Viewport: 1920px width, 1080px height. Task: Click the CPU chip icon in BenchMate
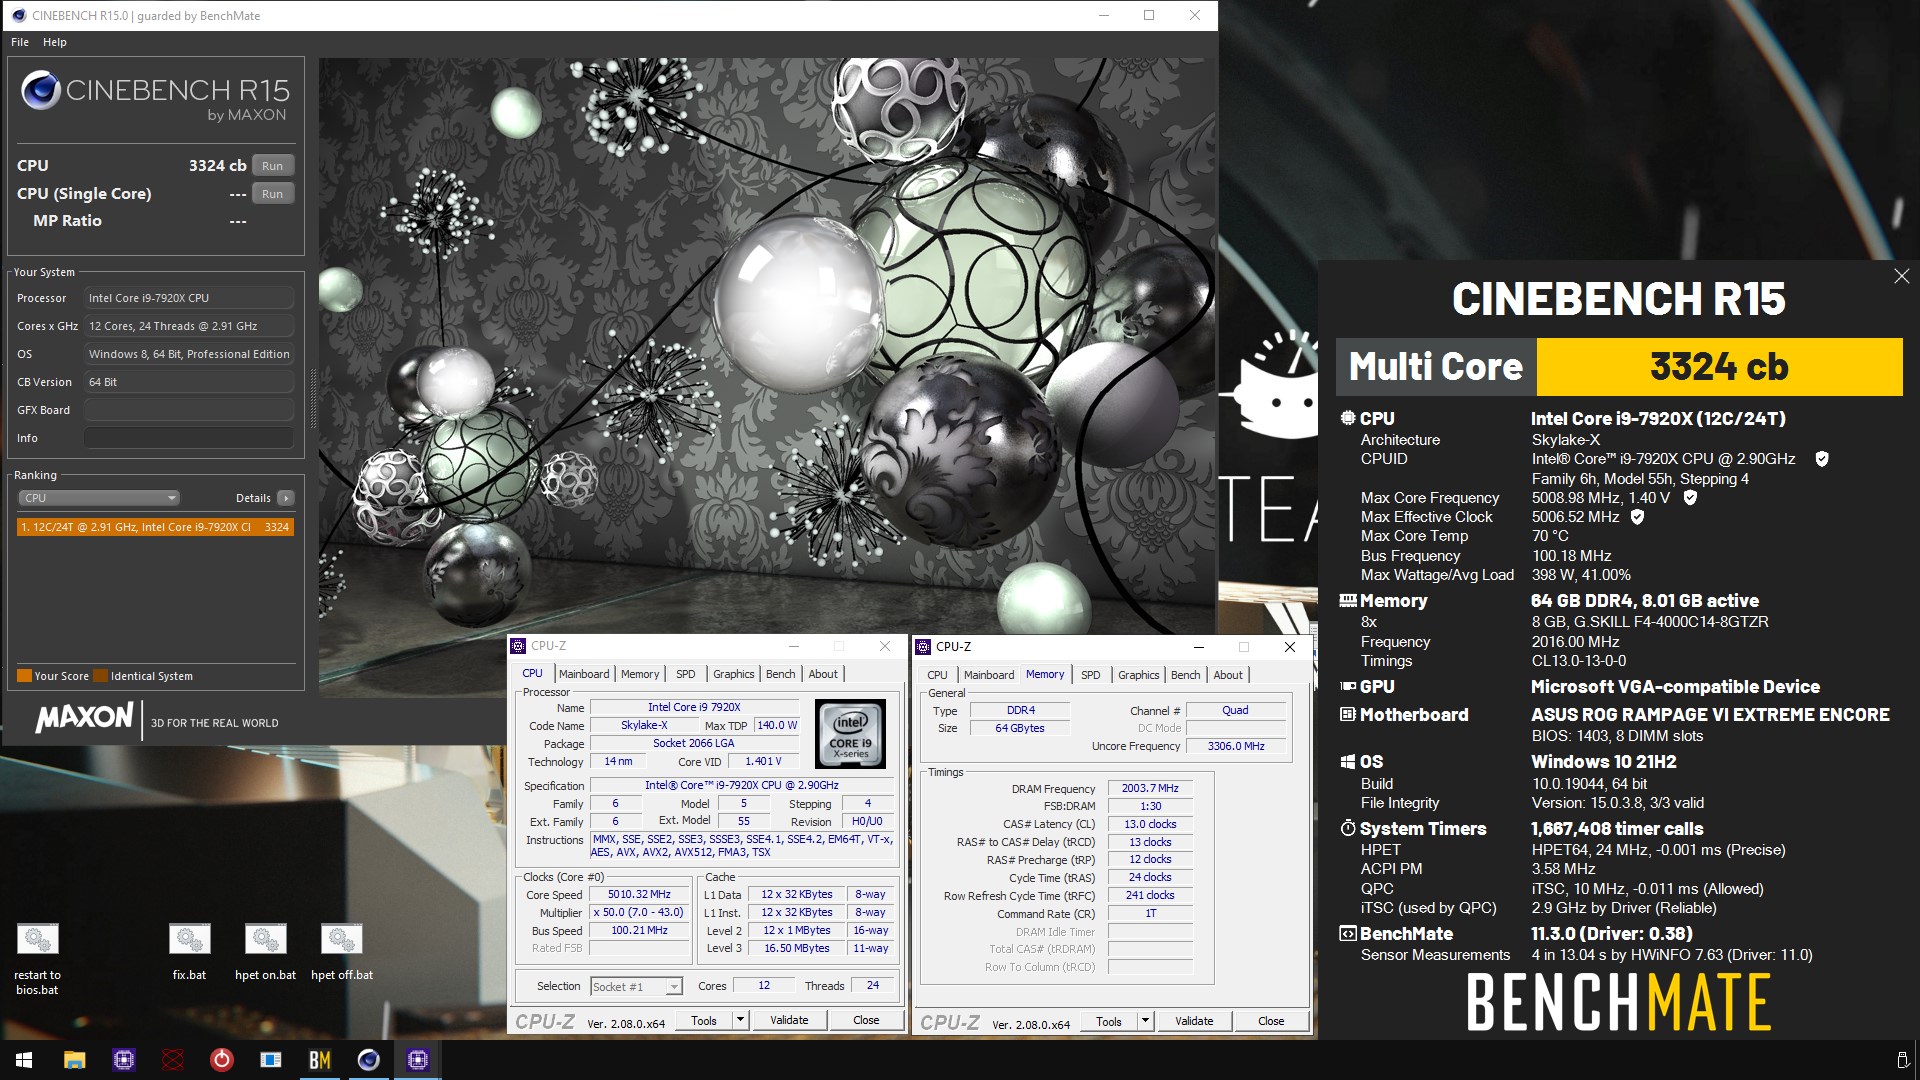click(1348, 418)
